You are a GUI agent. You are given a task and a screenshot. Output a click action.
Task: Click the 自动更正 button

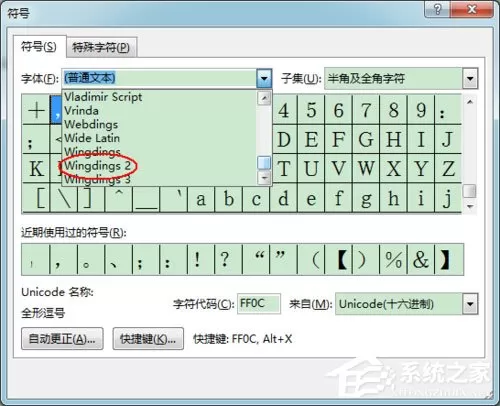pyautogui.click(x=62, y=339)
